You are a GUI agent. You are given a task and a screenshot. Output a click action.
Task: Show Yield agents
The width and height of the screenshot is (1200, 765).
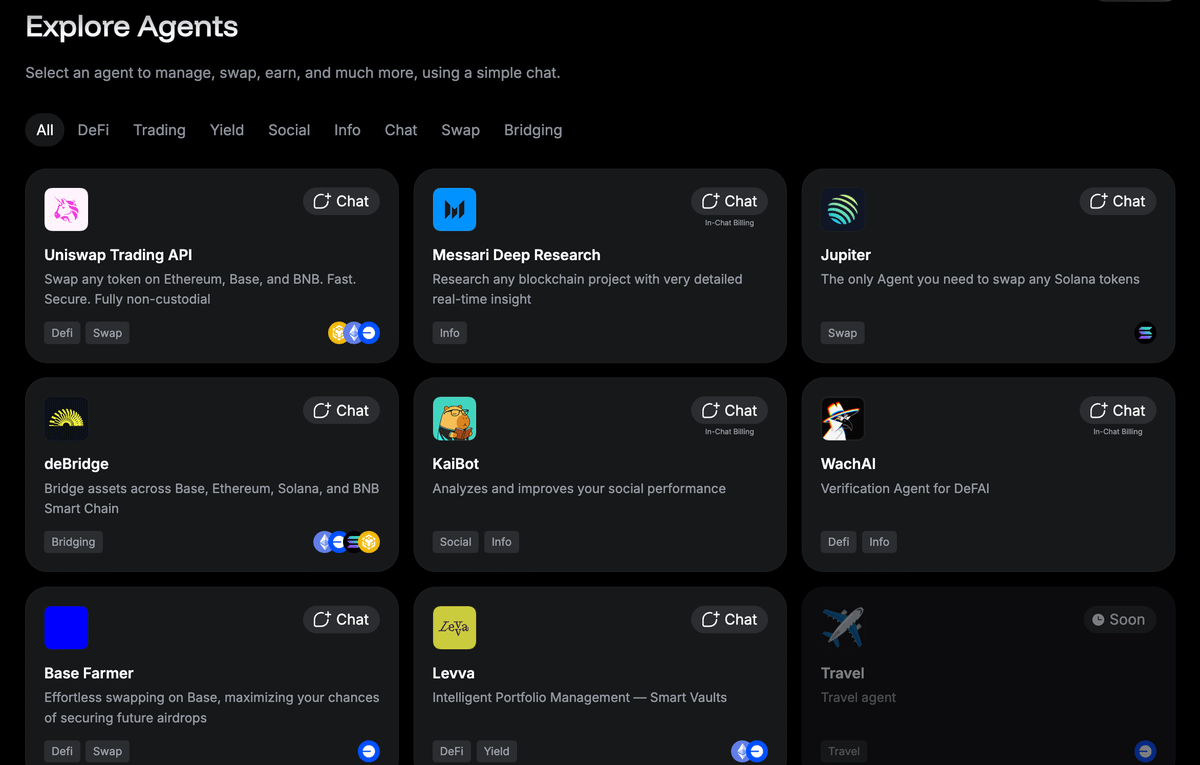[227, 130]
